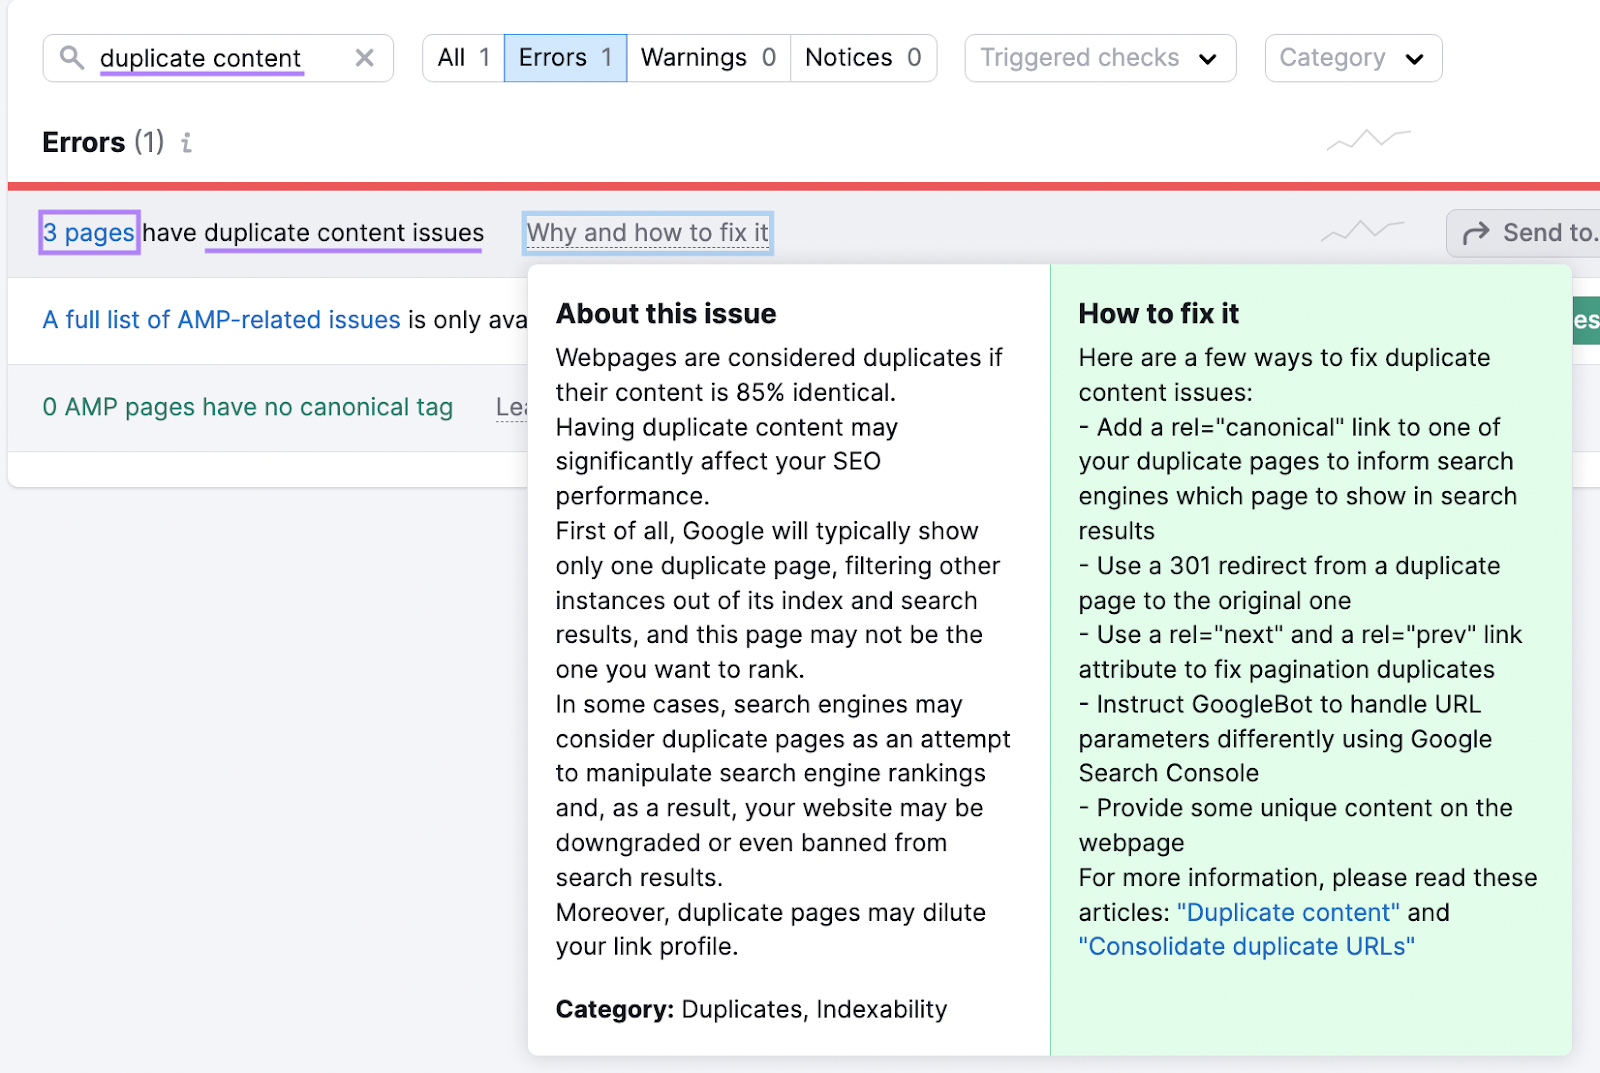This screenshot has width=1600, height=1073.
Task: Click the Send to arrow icon
Action: (1475, 232)
